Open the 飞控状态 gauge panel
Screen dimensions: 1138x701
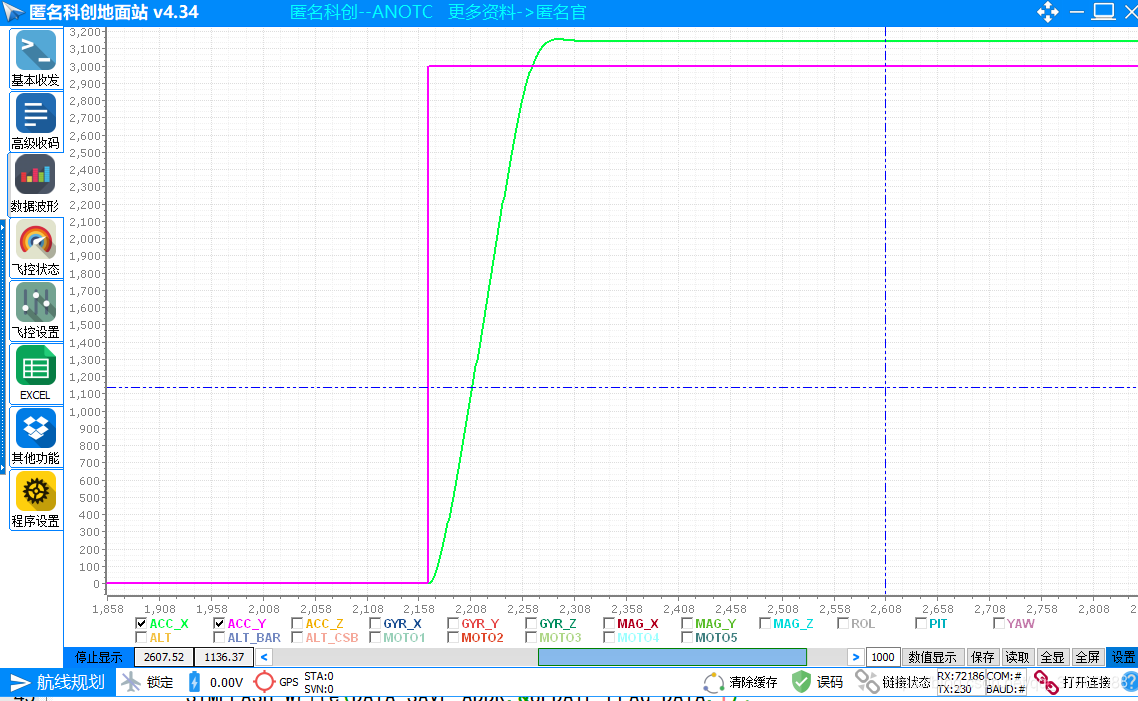(x=36, y=248)
